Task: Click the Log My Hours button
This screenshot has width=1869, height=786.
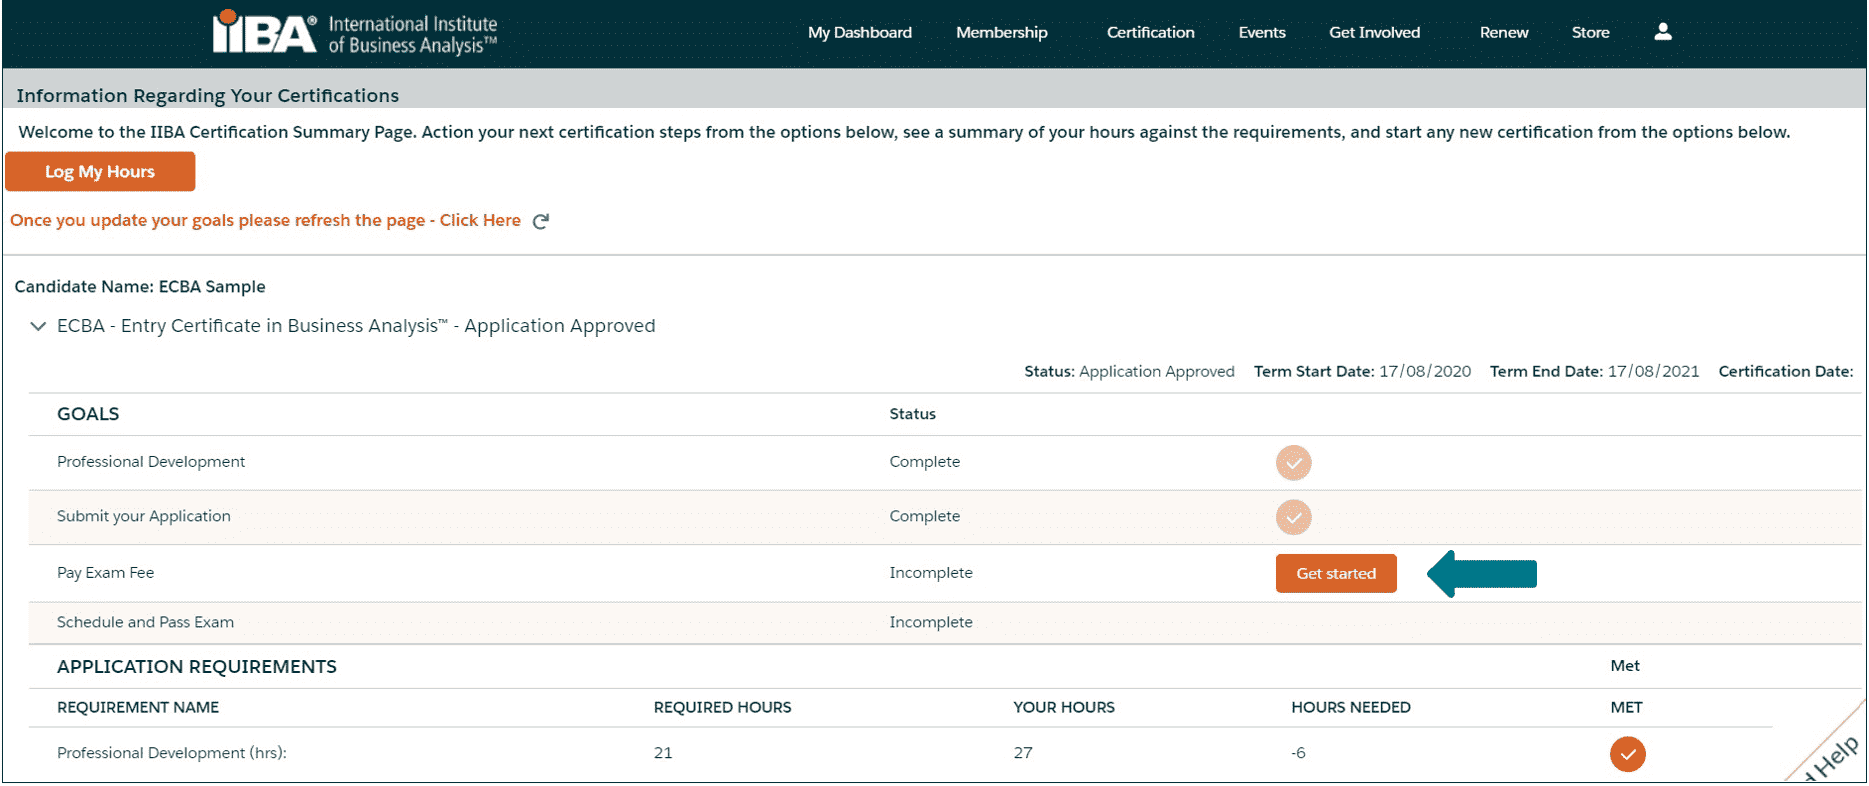Action: 100,172
